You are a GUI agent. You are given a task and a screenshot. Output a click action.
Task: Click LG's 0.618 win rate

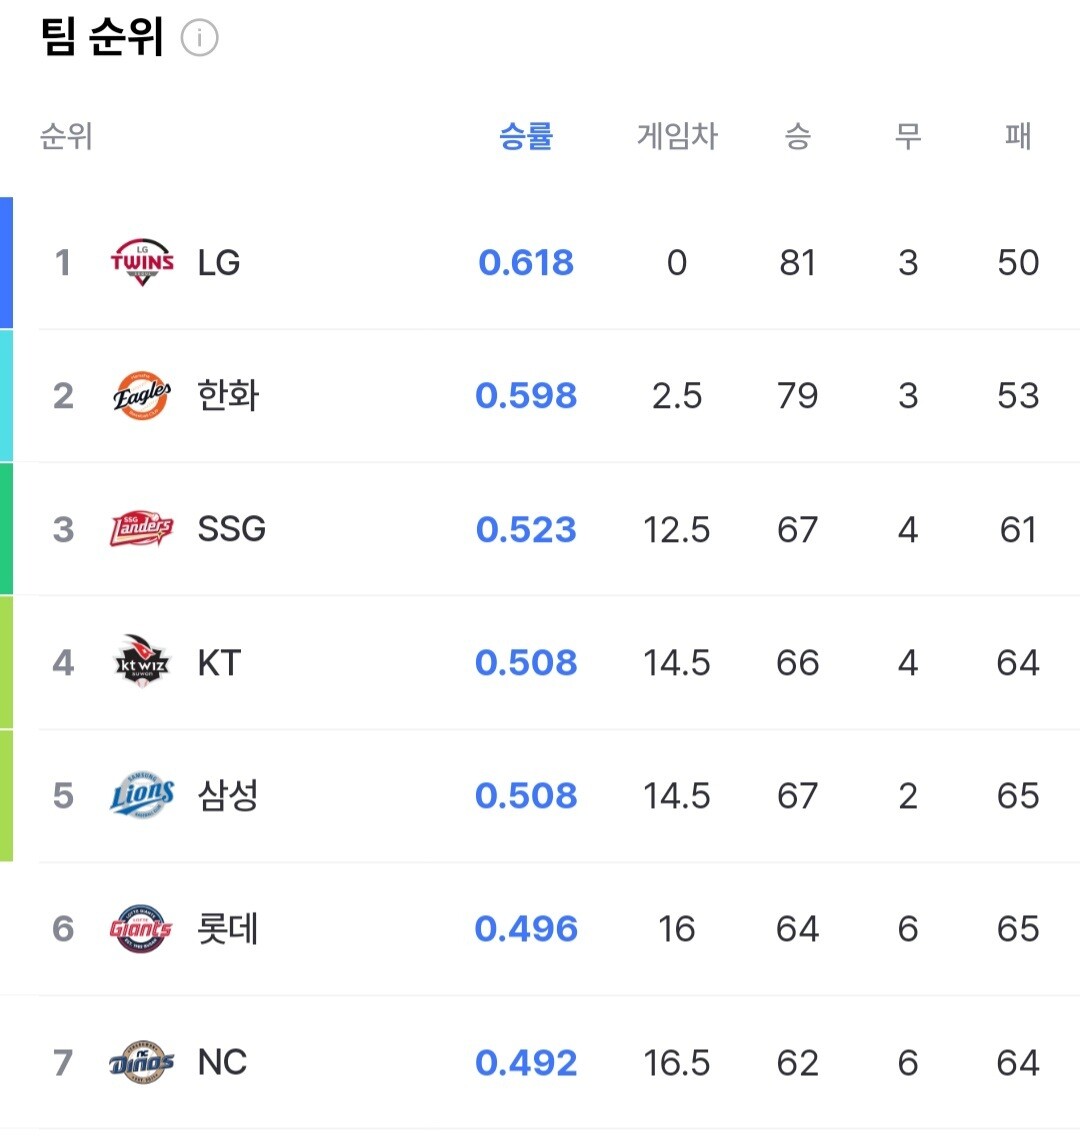(x=526, y=263)
